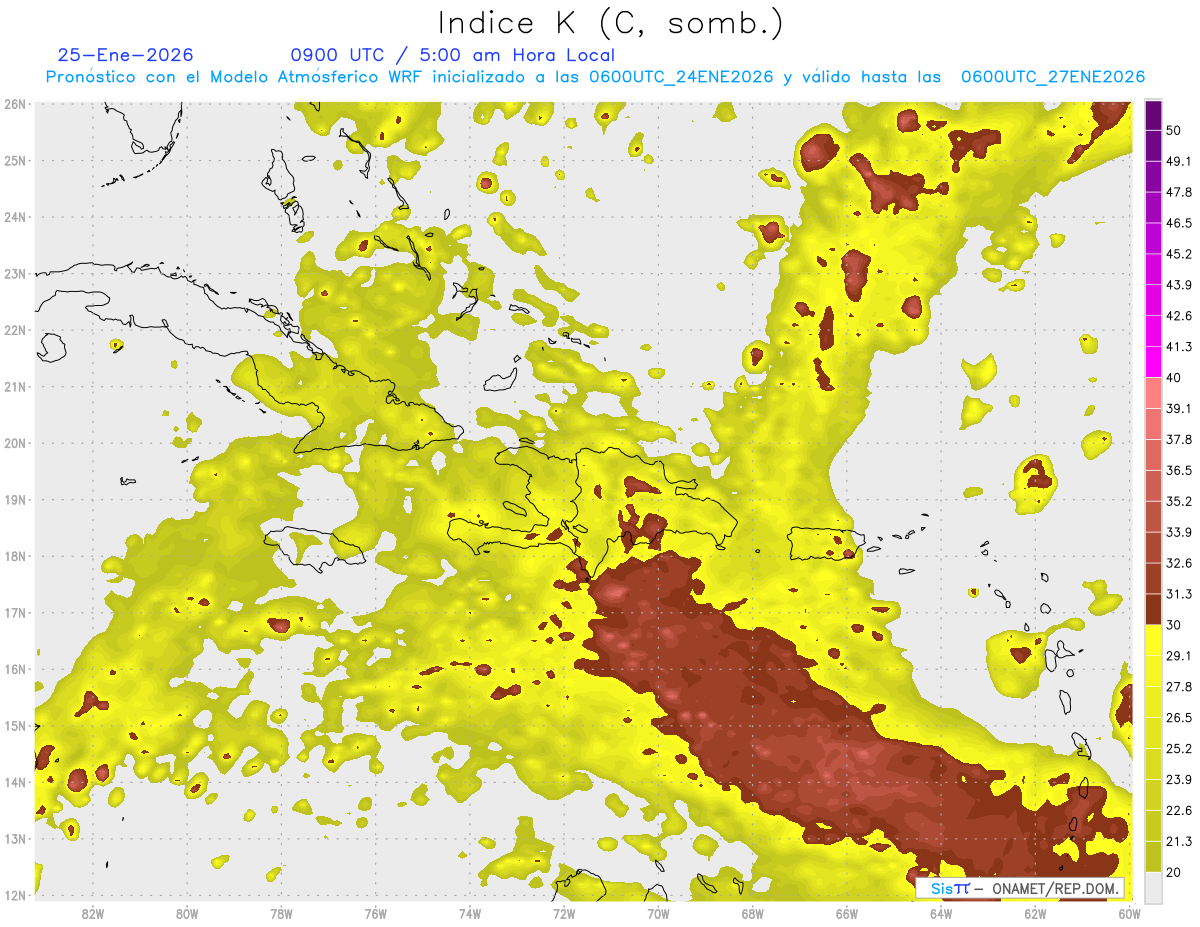
Task: Click the latitude label "12N"
Action: 14,895
